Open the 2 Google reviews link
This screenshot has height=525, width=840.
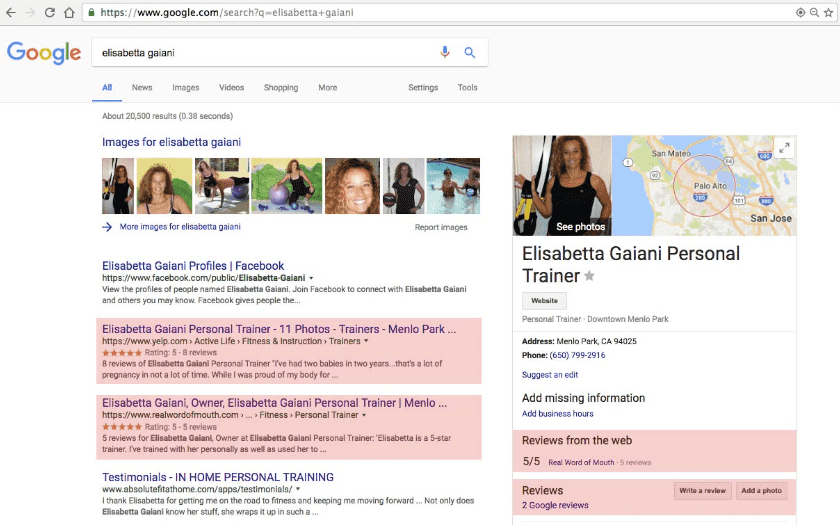pos(555,505)
